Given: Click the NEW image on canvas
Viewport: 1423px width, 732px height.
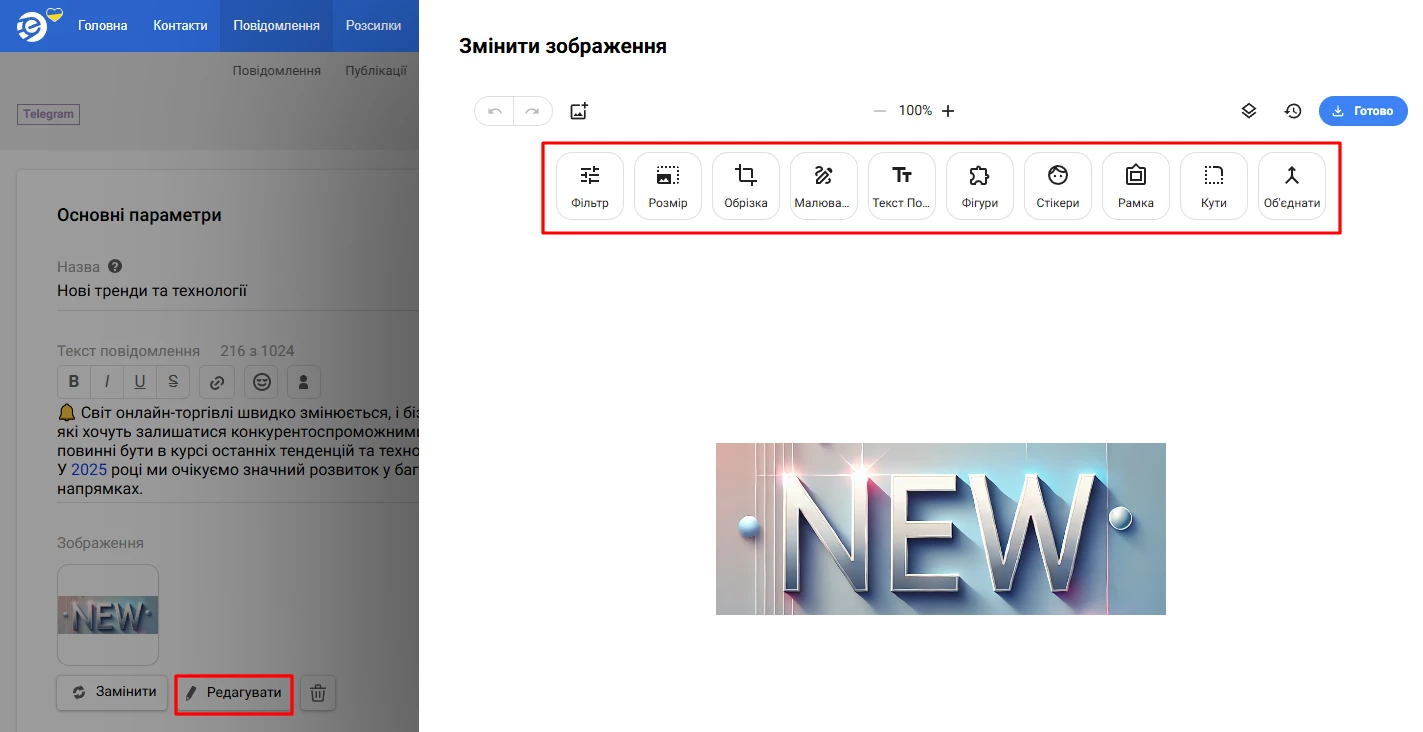Looking at the screenshot, I should (x=941, y=528).
